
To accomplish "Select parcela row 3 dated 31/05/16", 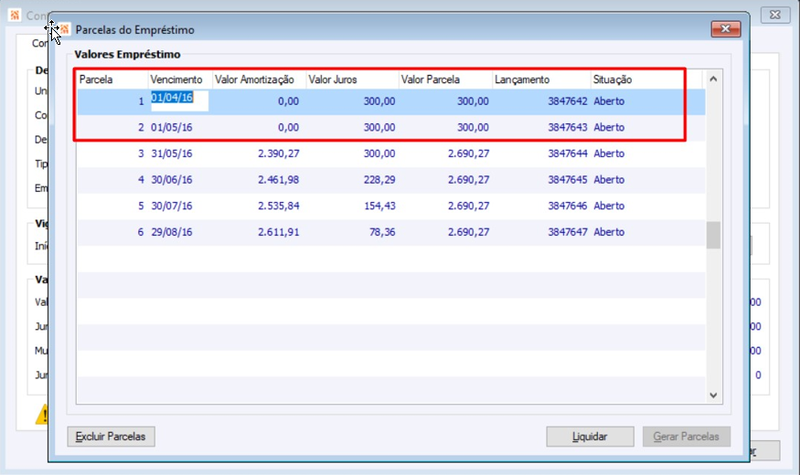I will click(x=391, y=154).
